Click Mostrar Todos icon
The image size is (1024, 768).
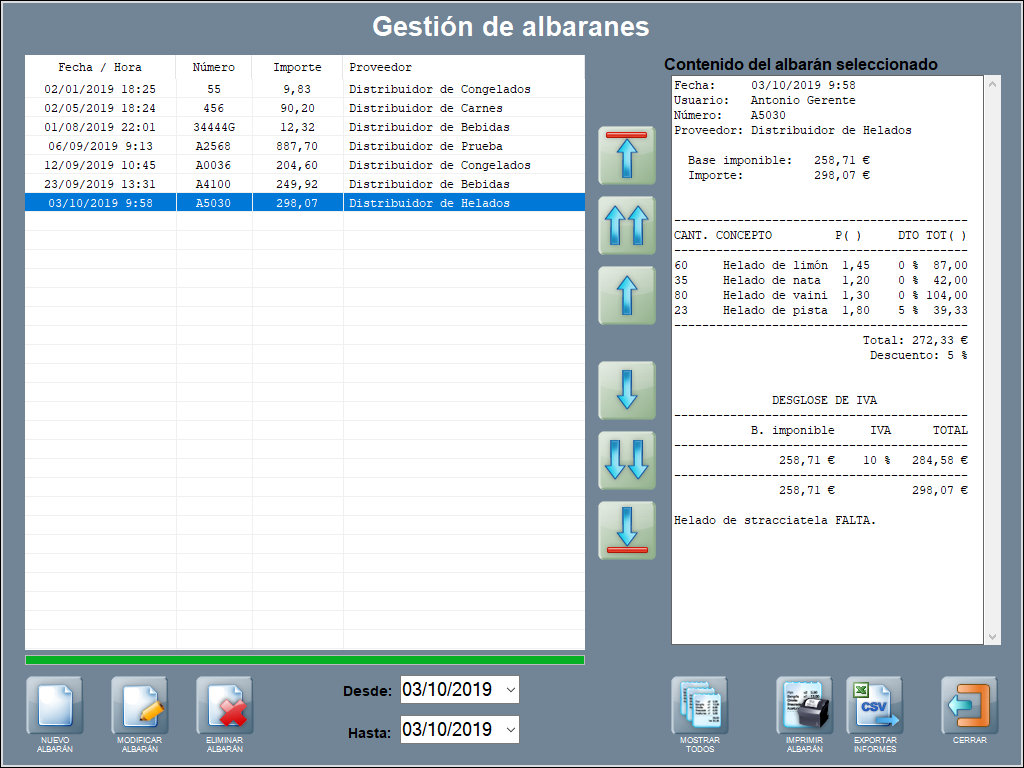(699, 706)
